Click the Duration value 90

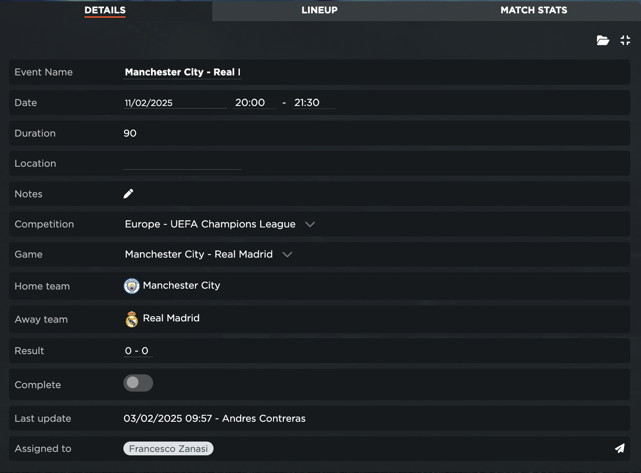[x=130, y=133]
